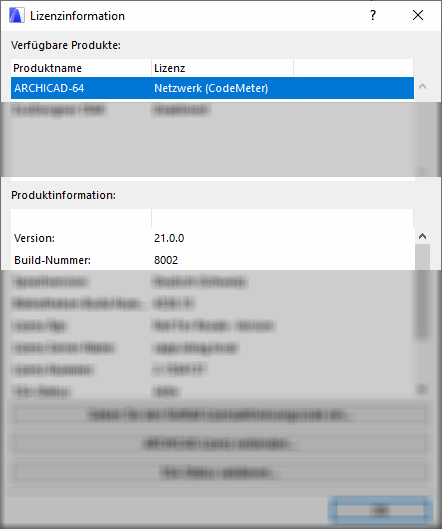Click the Lizenzinformation title text
Screen dimensions: 442x529
pos(77,16)
